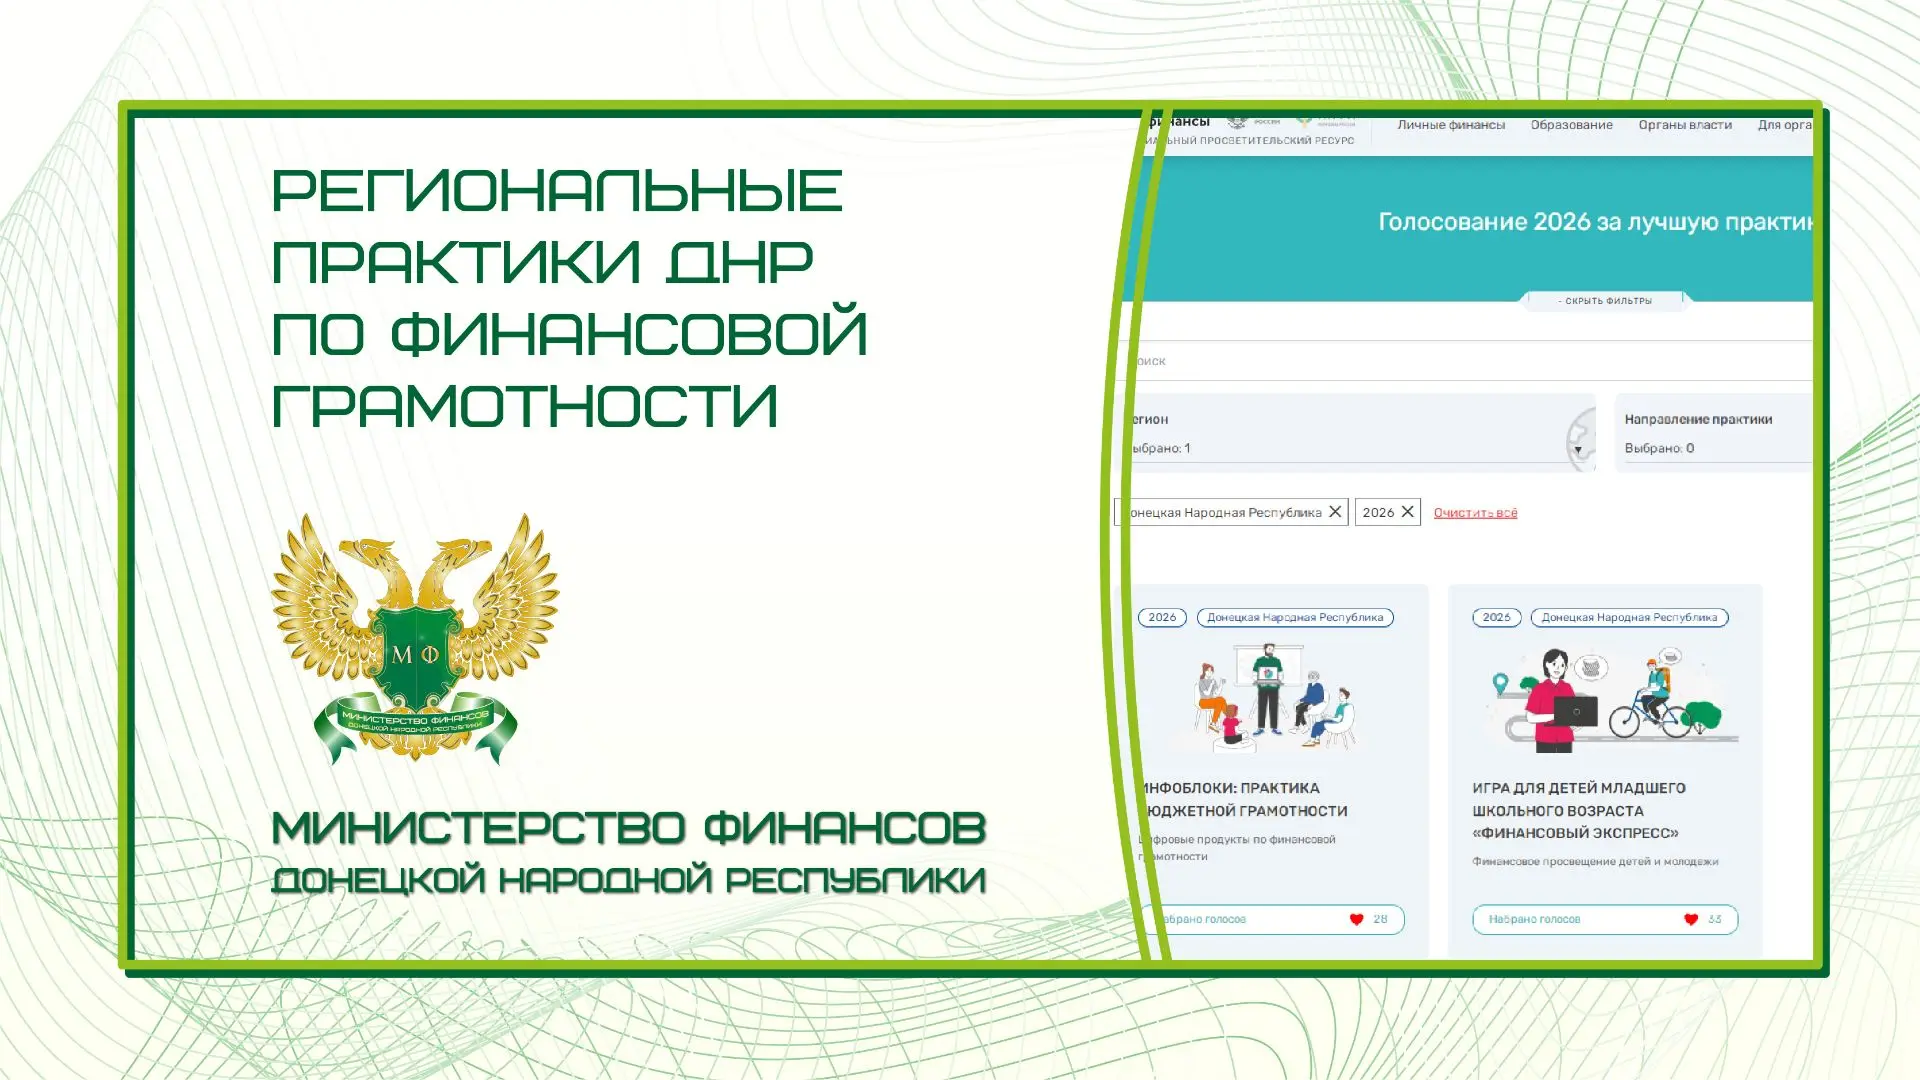The width and height of the screenshot is (1920, 1080).
Task: Click the 28 vote count on the Инфоблоки card
Action: coord(1380,920)
